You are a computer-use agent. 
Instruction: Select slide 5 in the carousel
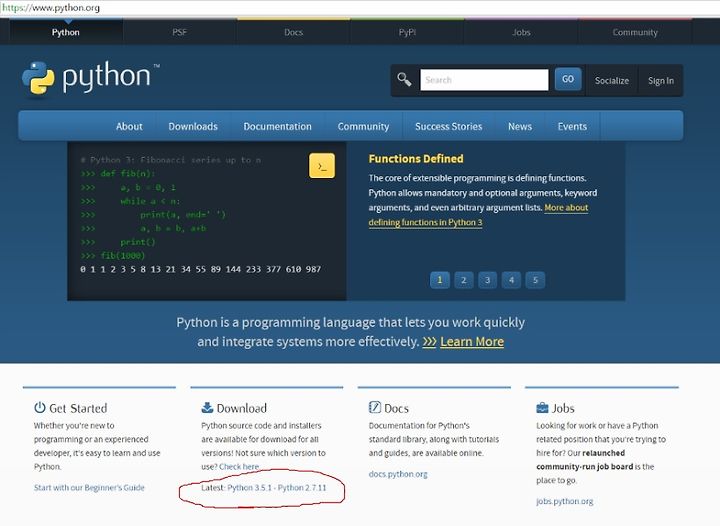(x=535, y=280)
